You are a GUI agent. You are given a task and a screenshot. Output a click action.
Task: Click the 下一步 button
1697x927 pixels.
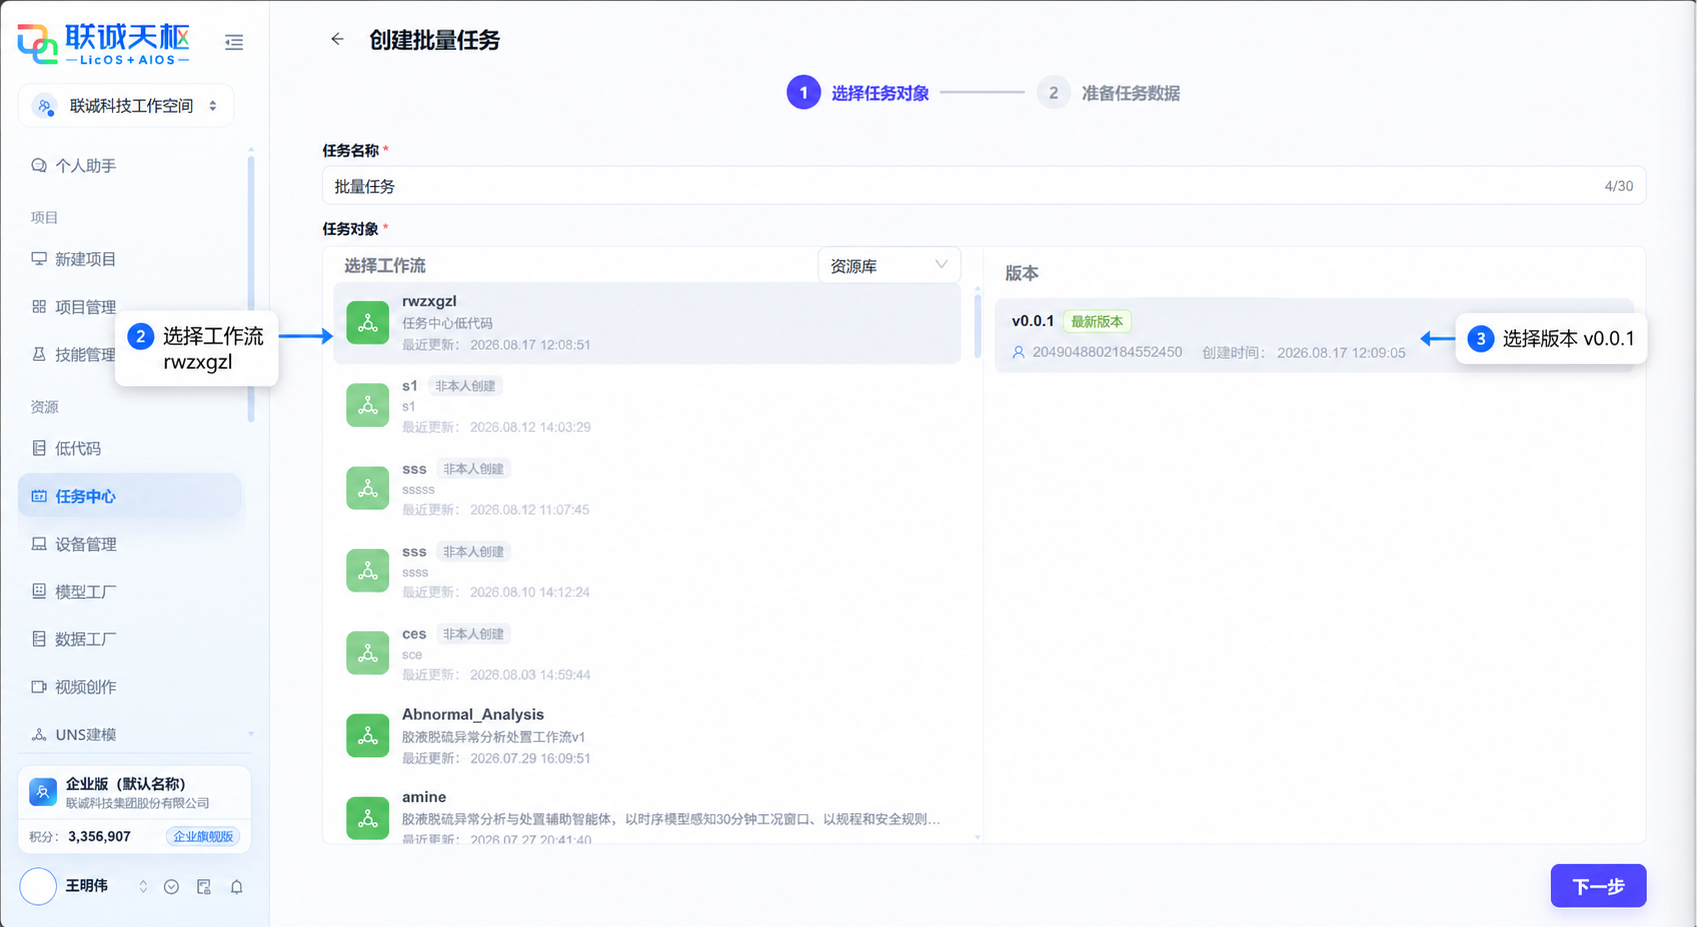click(1598, 886)
